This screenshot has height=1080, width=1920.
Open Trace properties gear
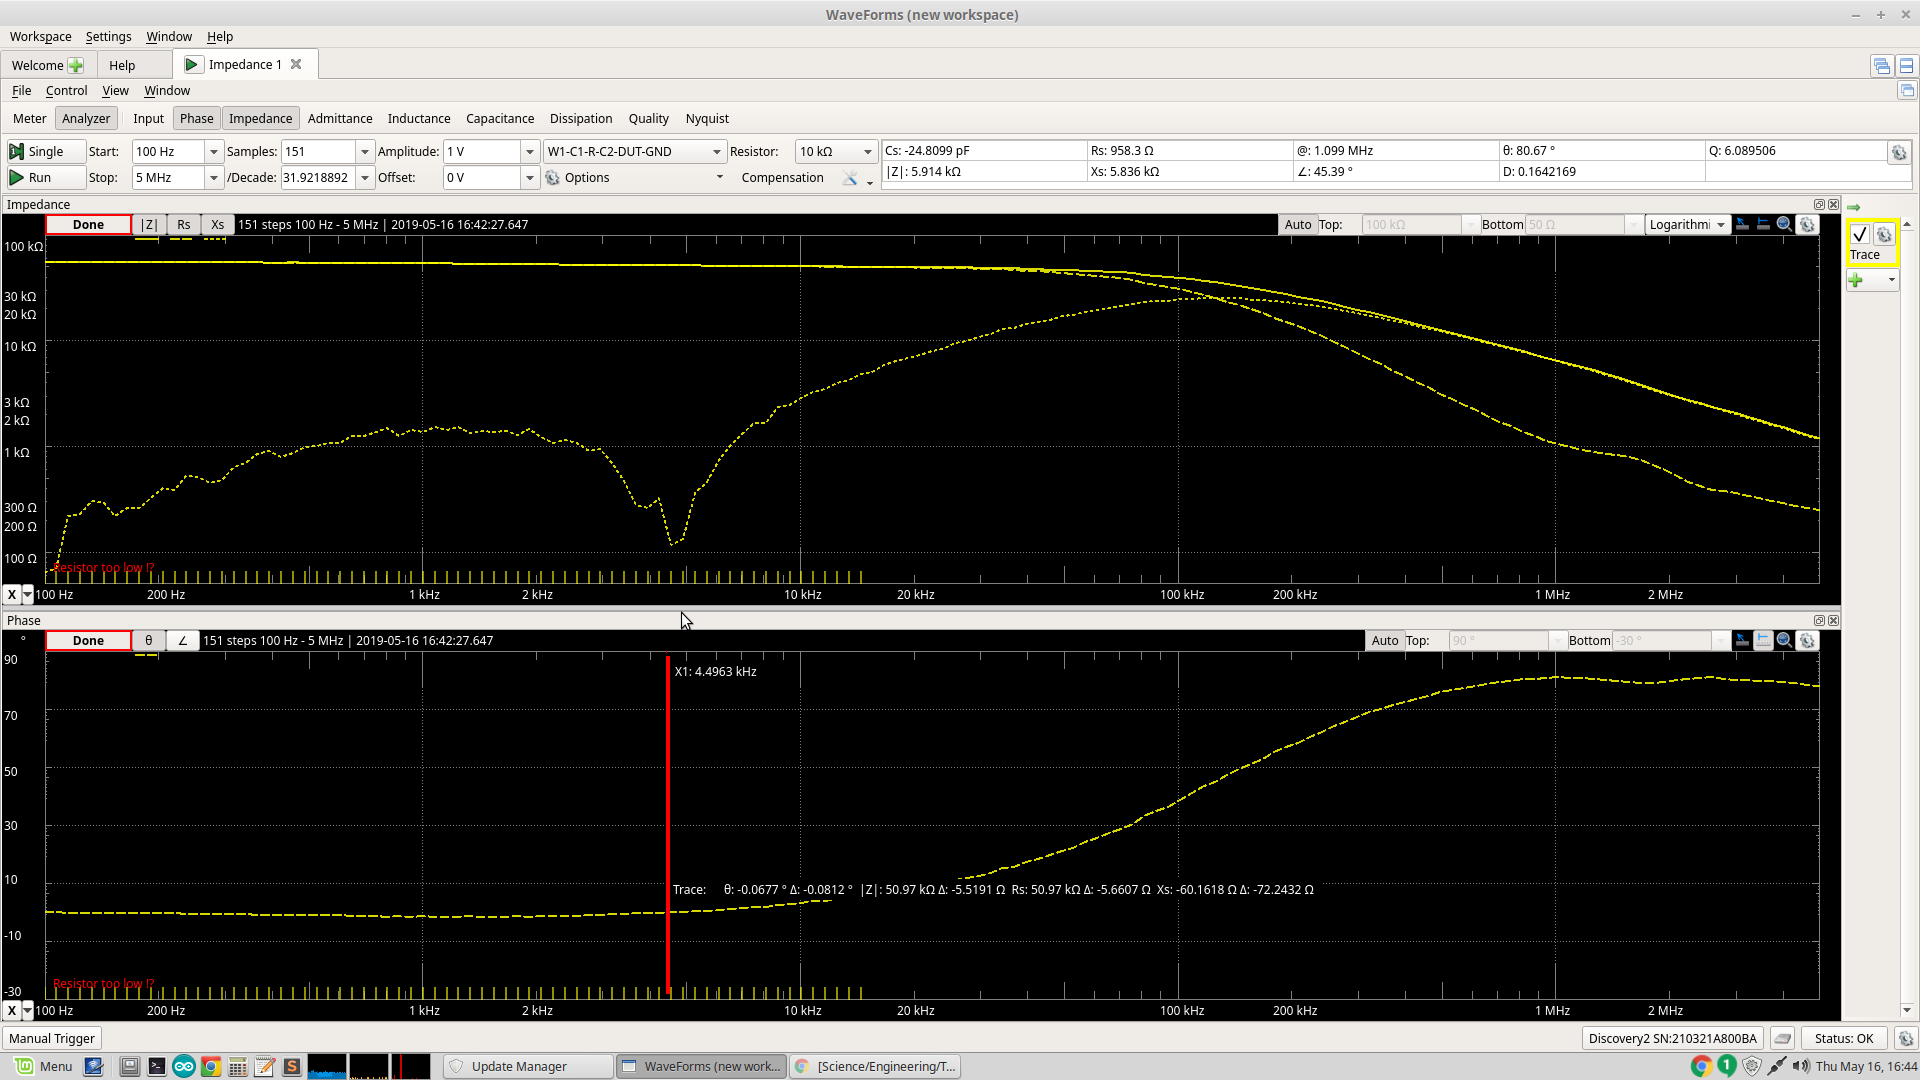[1884, 235]
